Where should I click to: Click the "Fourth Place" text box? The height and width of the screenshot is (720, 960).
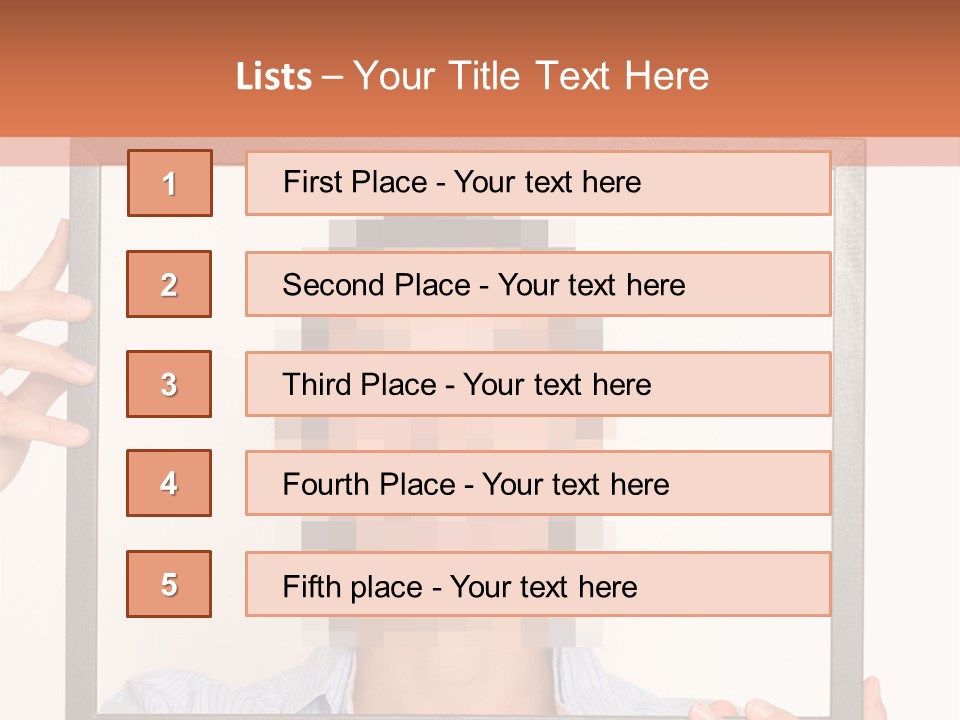pos(538,483)
